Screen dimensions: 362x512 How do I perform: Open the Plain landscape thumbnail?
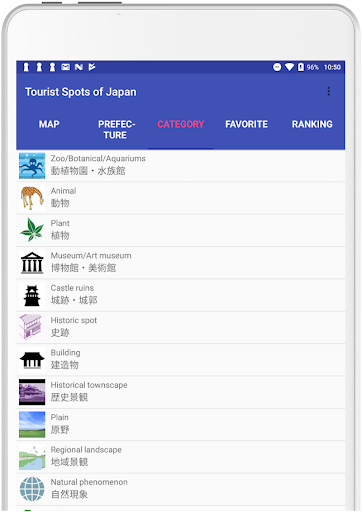[x=32, y=424]
